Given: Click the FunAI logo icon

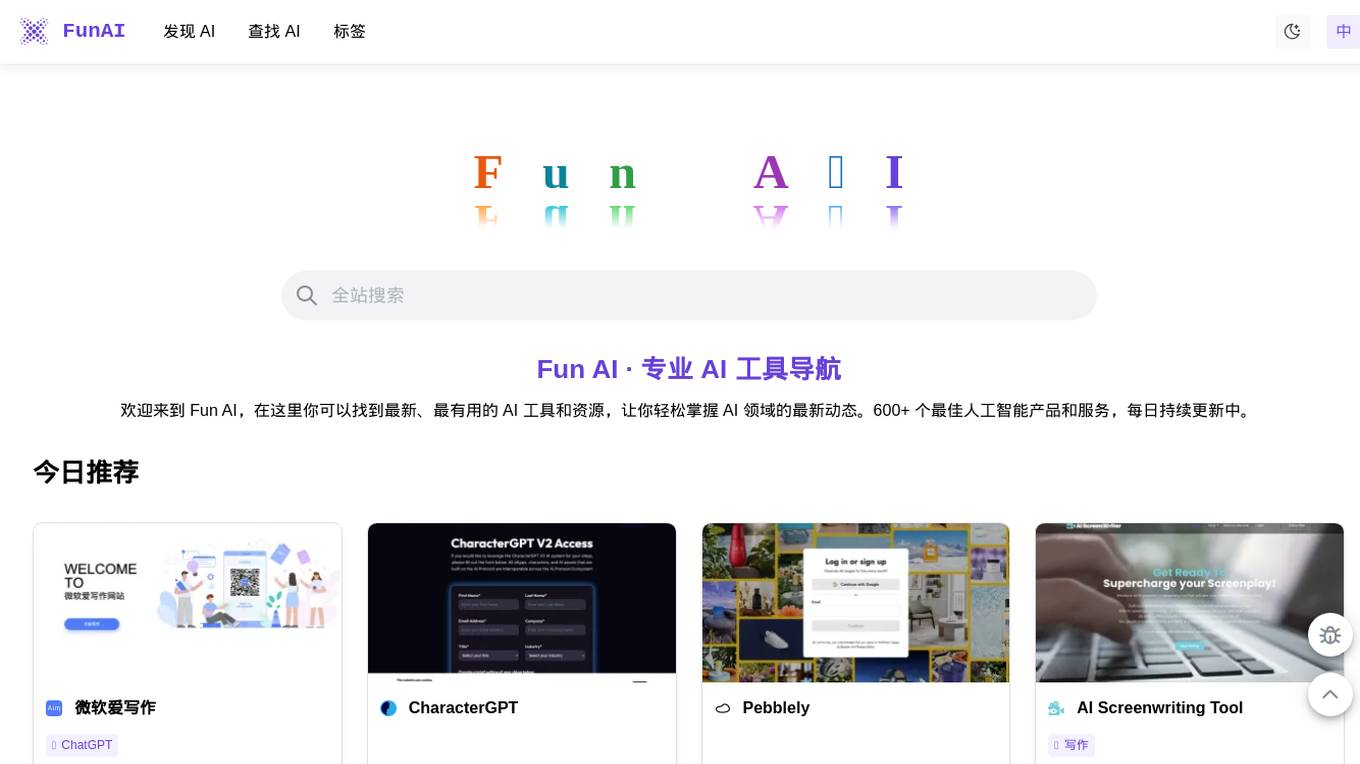Looking at the screenshot, I should coord(34,31).
